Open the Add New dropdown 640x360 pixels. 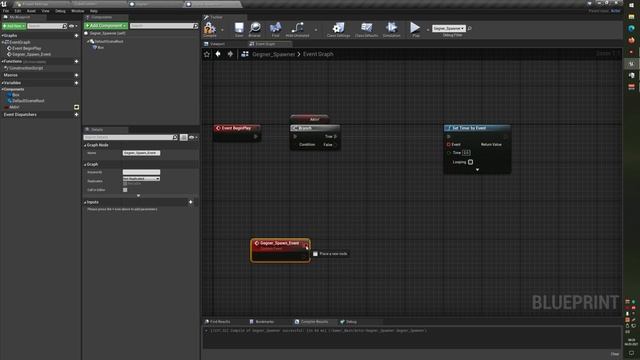click(14, 26)
